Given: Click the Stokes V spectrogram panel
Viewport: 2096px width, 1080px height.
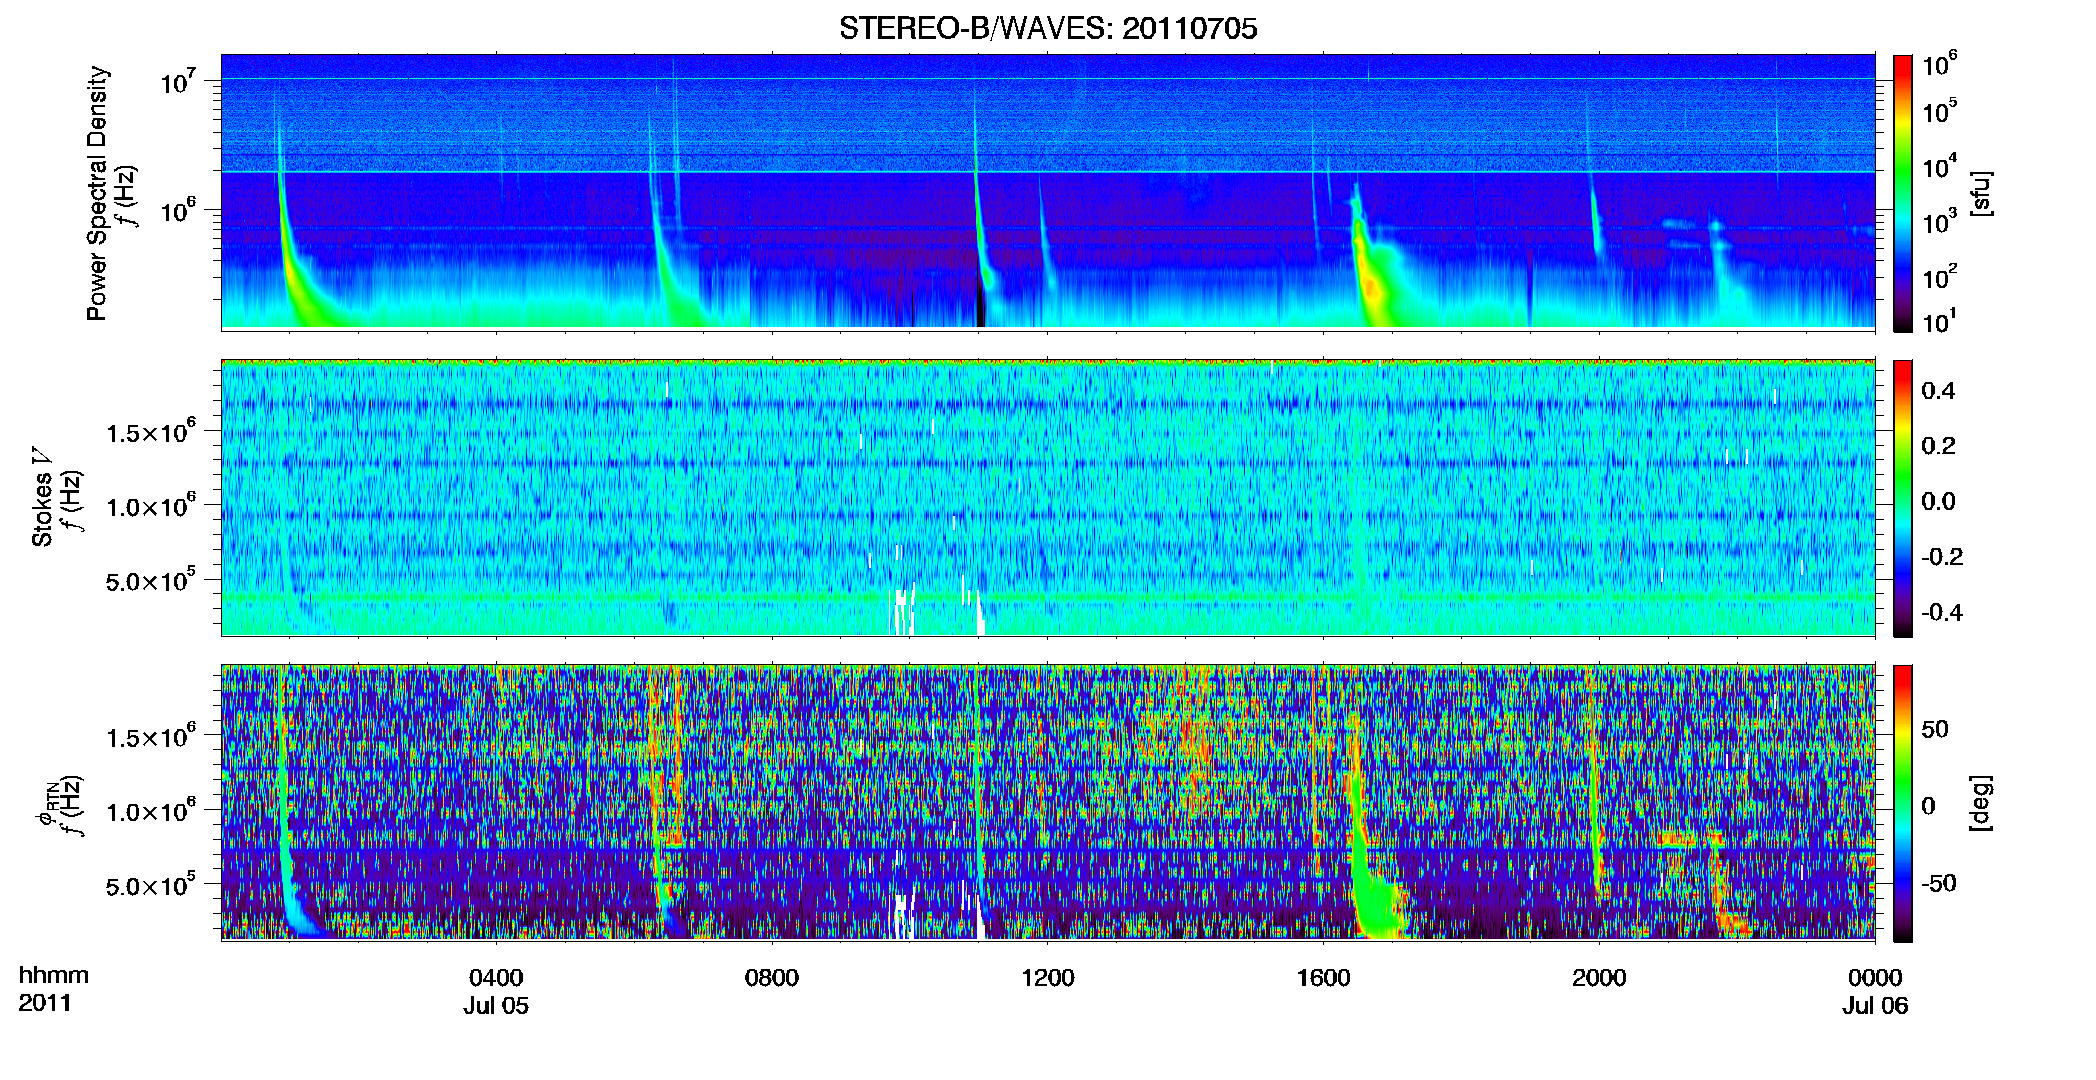Looking at the screenshot, I should pyautogui.click(x=1048, y=498).
